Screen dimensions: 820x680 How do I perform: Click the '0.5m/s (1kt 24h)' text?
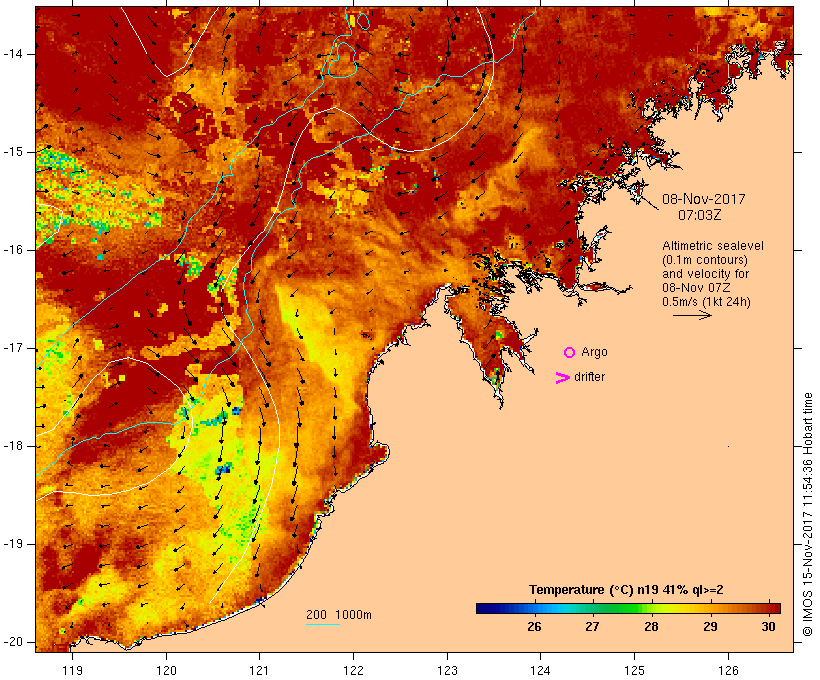pos(706,302)
